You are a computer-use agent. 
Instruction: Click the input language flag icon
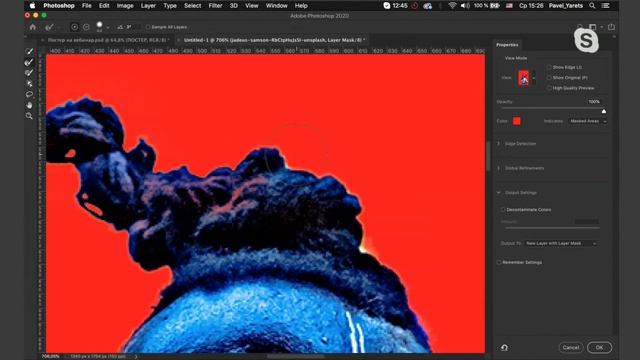(509, 6)
